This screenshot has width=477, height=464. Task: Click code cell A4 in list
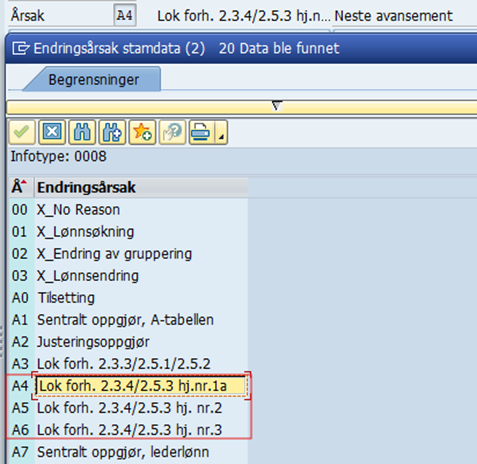click(x=20, y=386)
